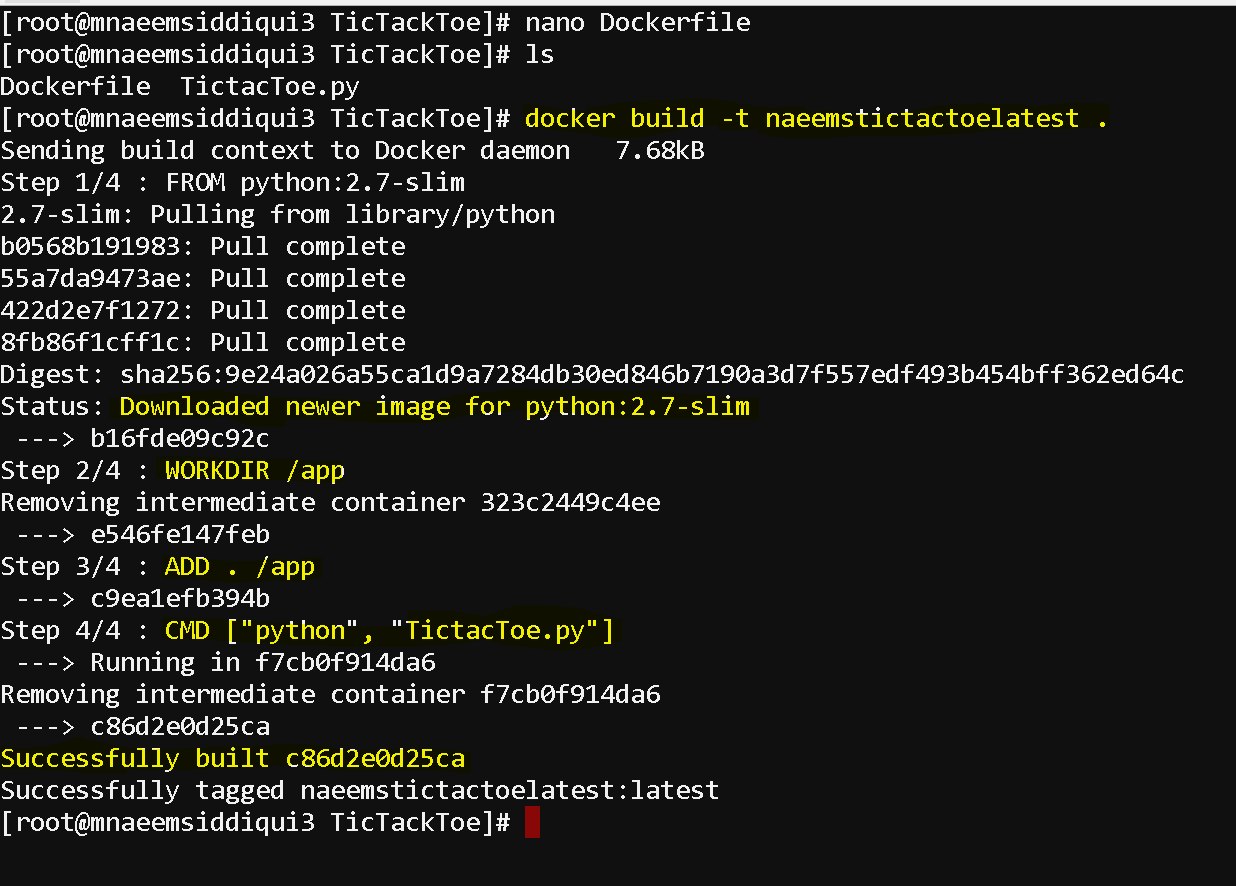Screen dimensions: 1236x886
Task: Click the image ID b16fde09c92c
Action: coord(180,438)
